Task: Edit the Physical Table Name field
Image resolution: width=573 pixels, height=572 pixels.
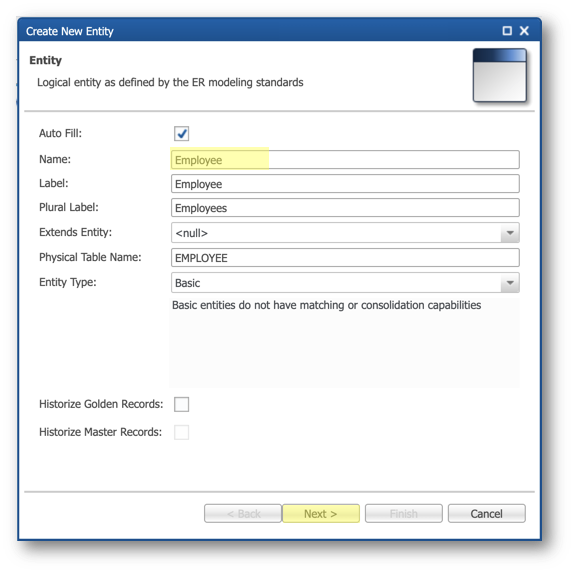Action: point(345,258)
